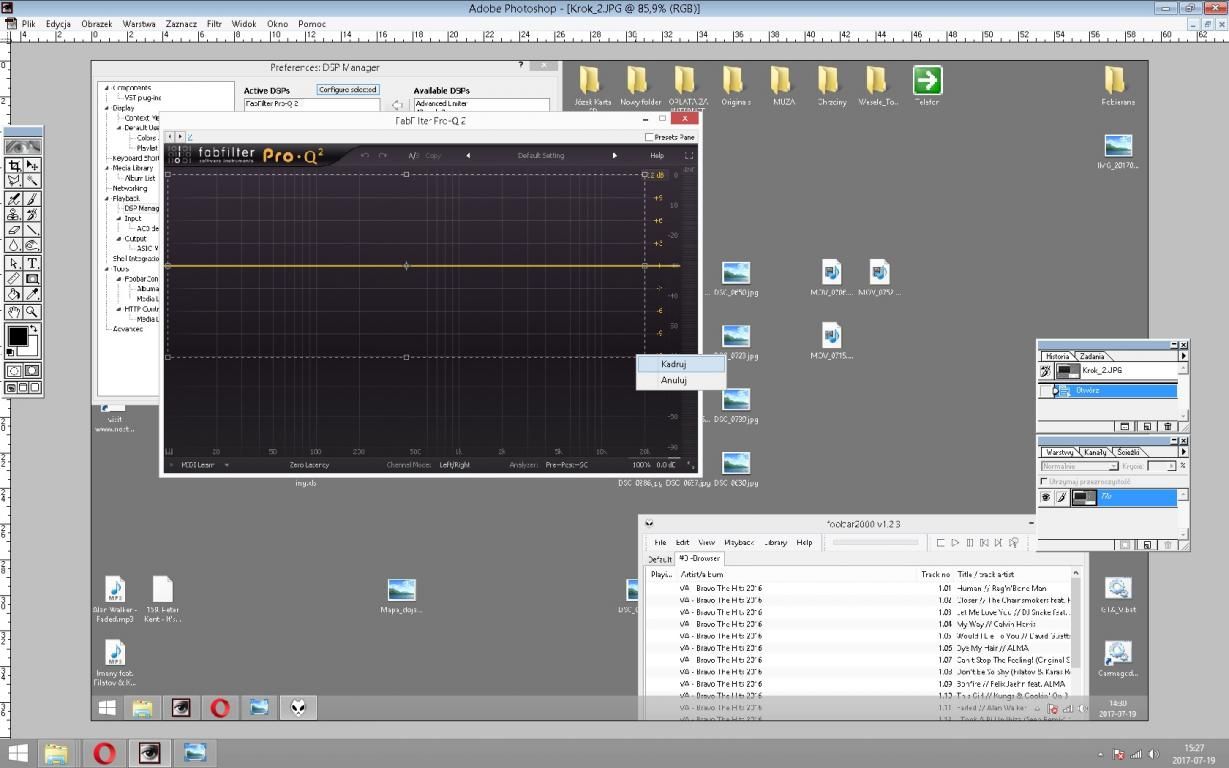Image resolution: width=1229 pixels, height=768 pixels.
Task: Select the Polygonal Lasso tool
Action: tap(14, 181)
